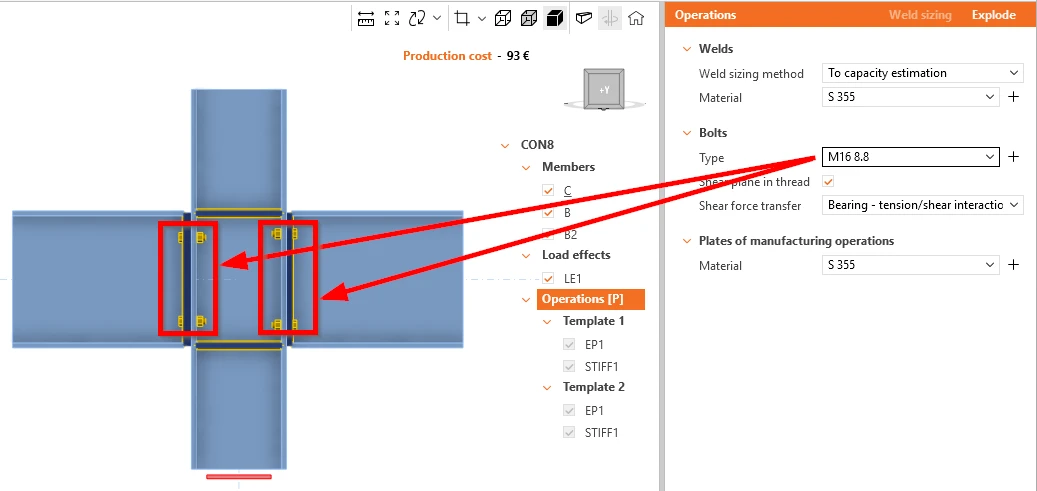
Task: Collapse the Welds section chevron
Action: pos(686,49)
